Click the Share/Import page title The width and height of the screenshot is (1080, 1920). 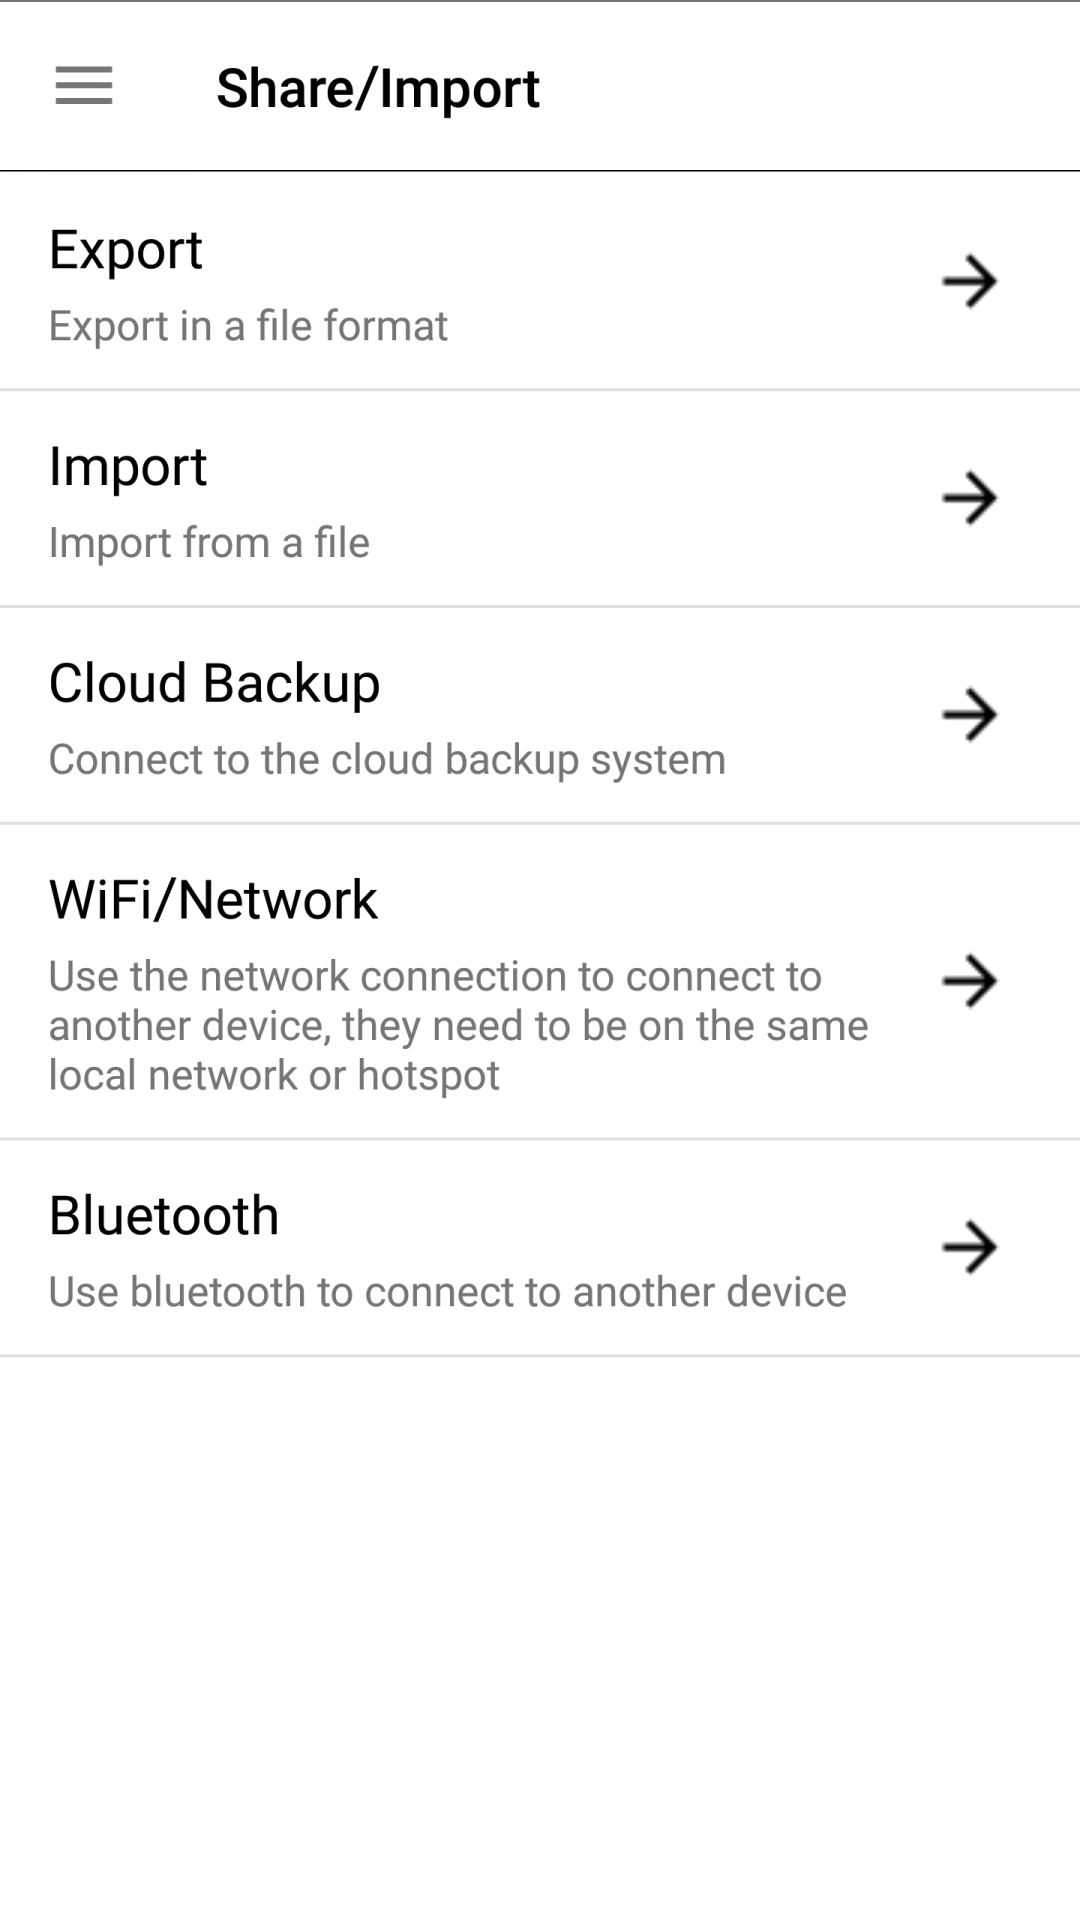coord(378,88)
